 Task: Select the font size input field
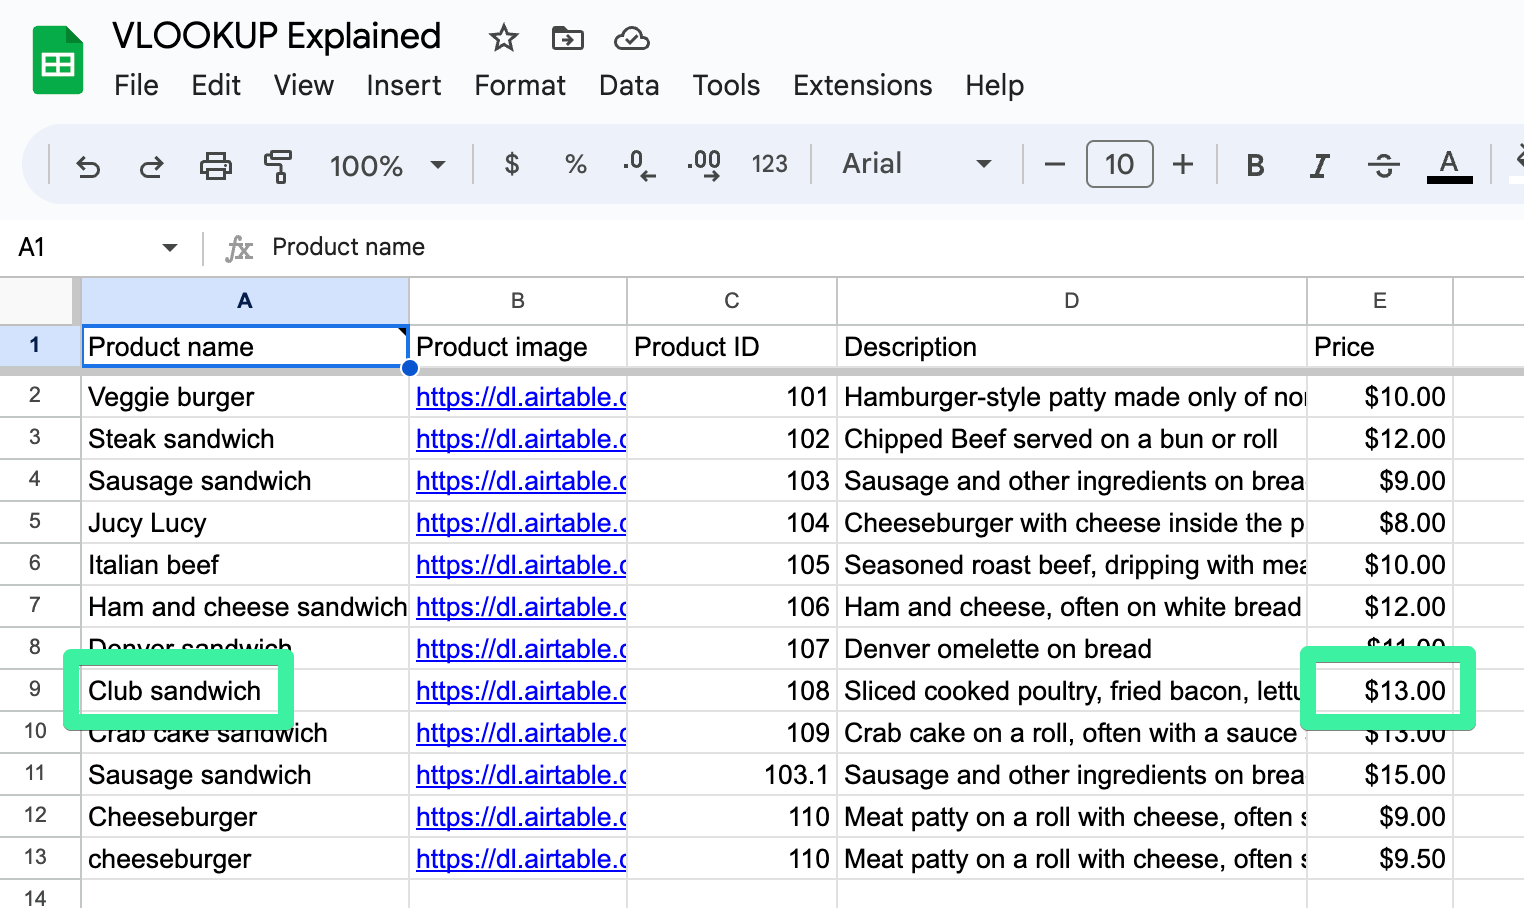click(1119, 164)
